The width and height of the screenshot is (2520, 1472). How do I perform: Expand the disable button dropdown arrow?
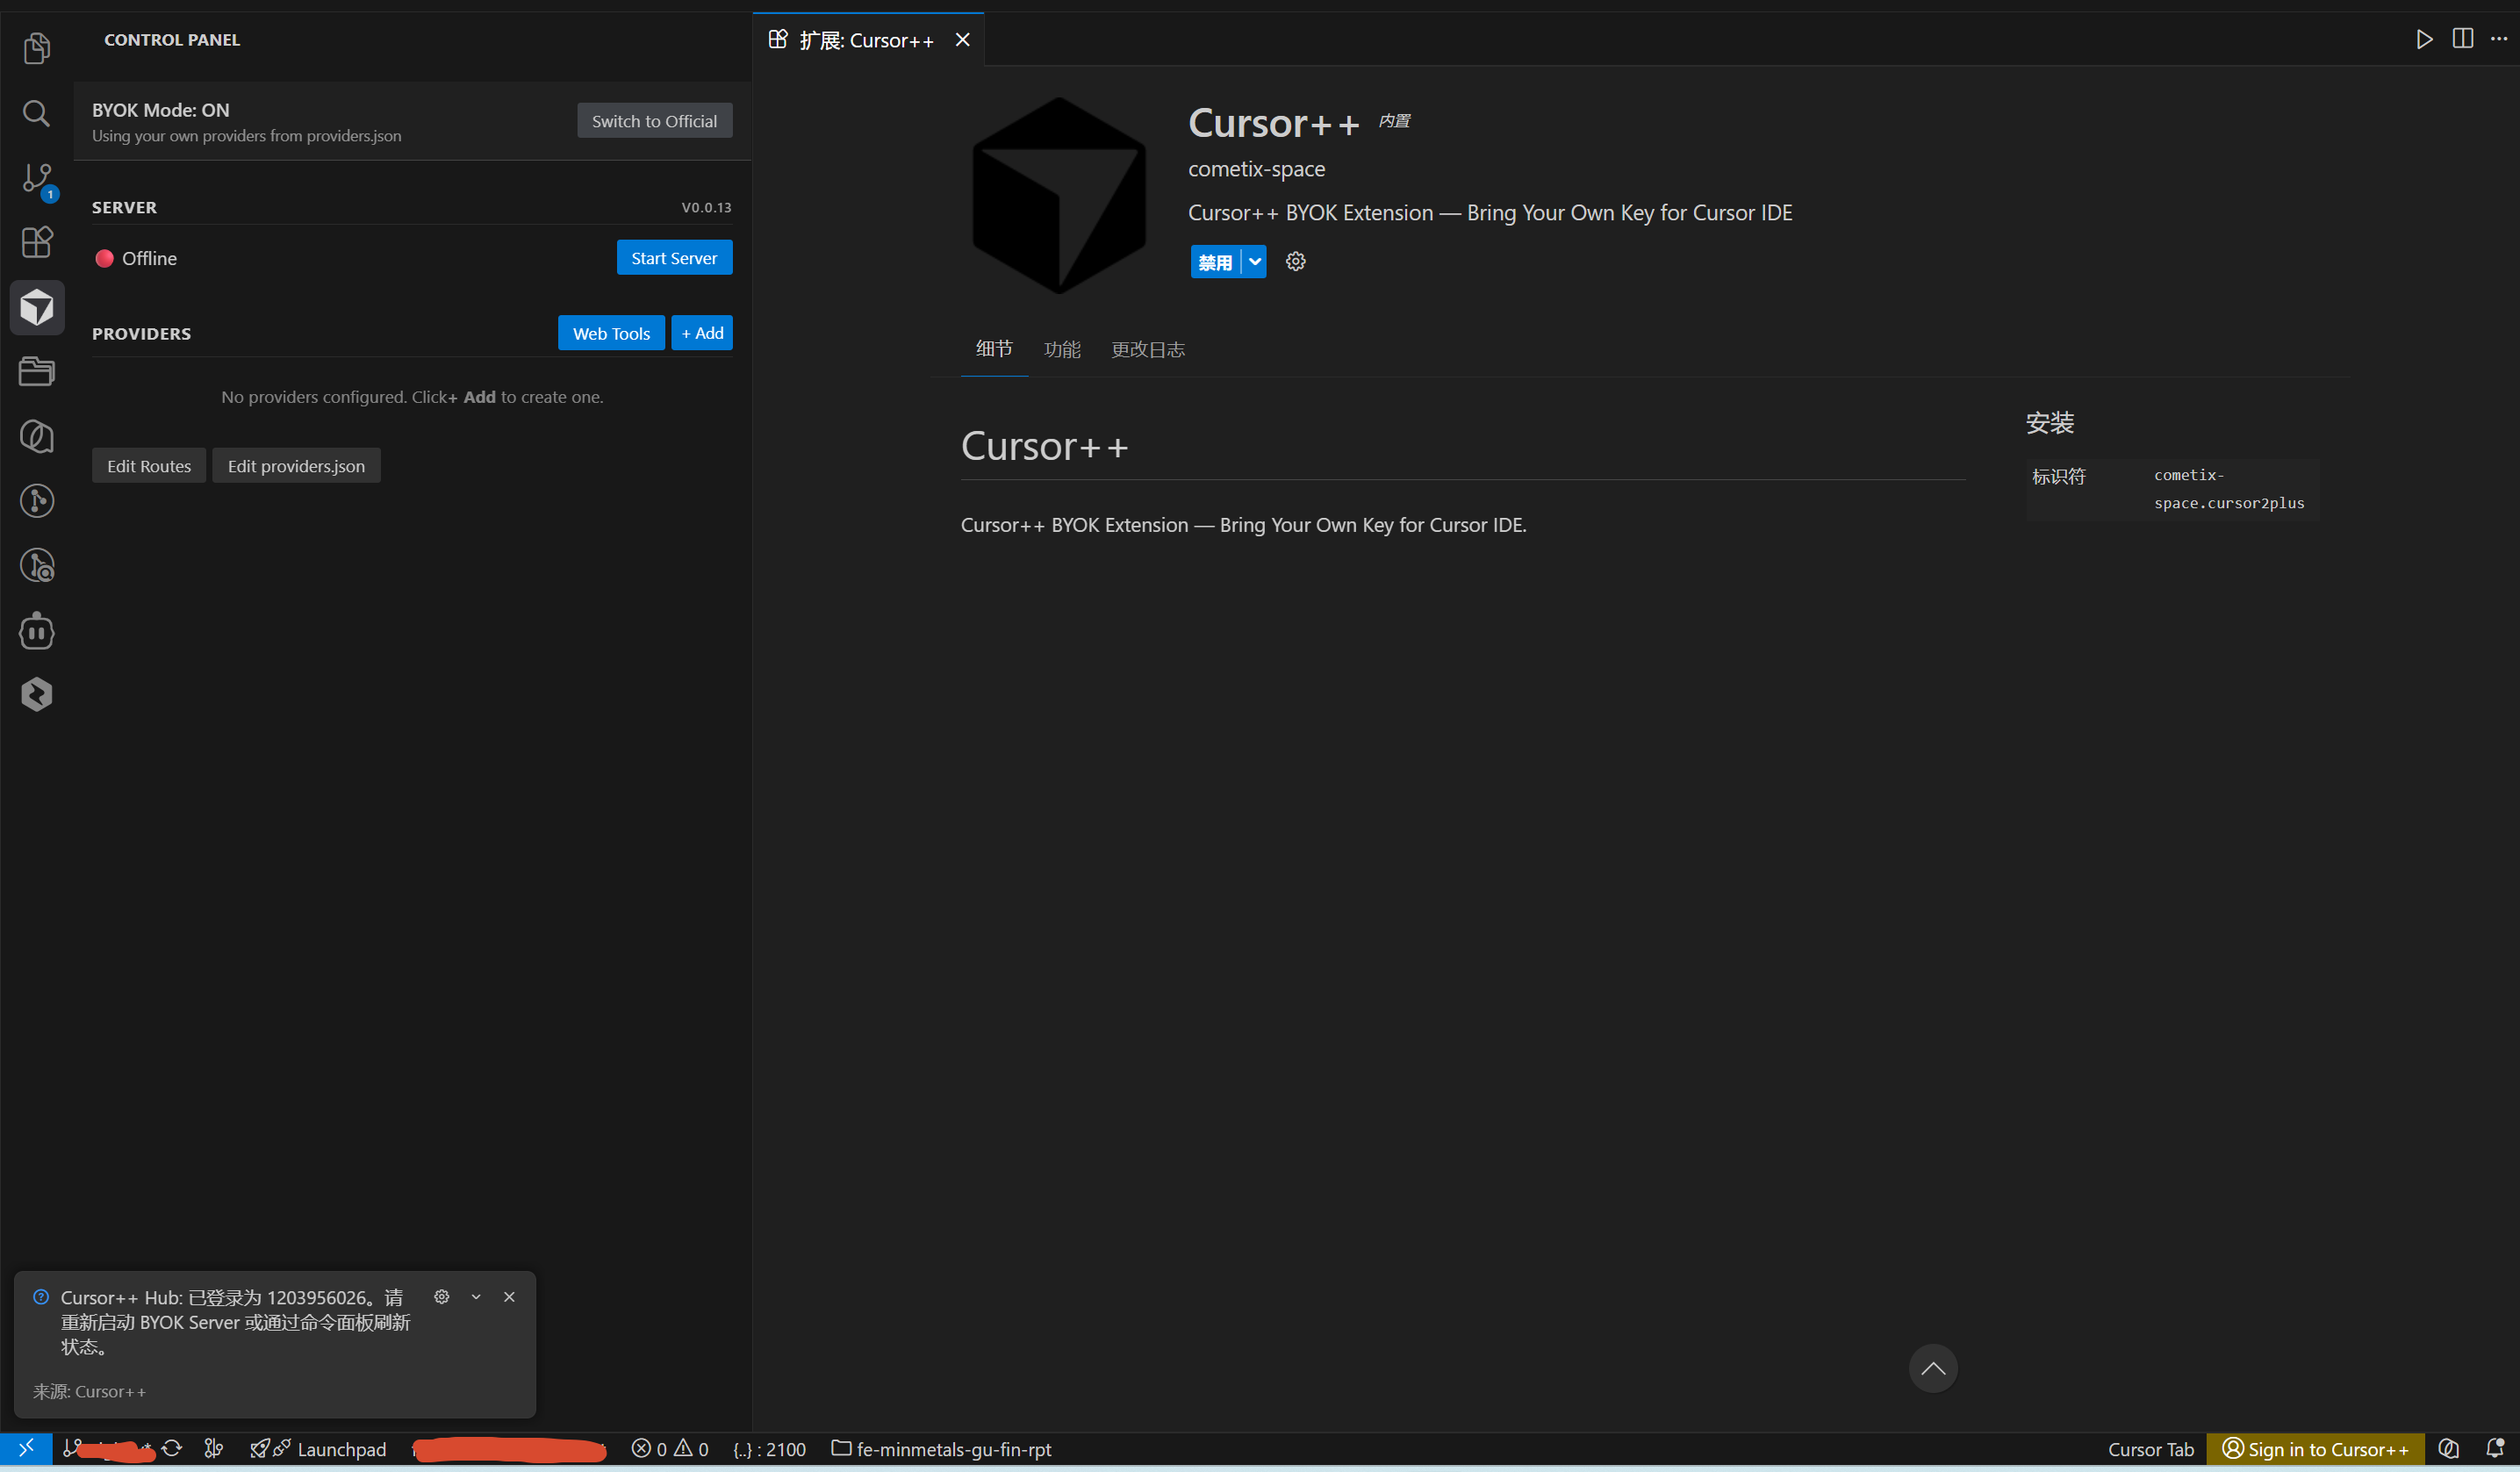pyautogui.click(x=1254, y=261)
